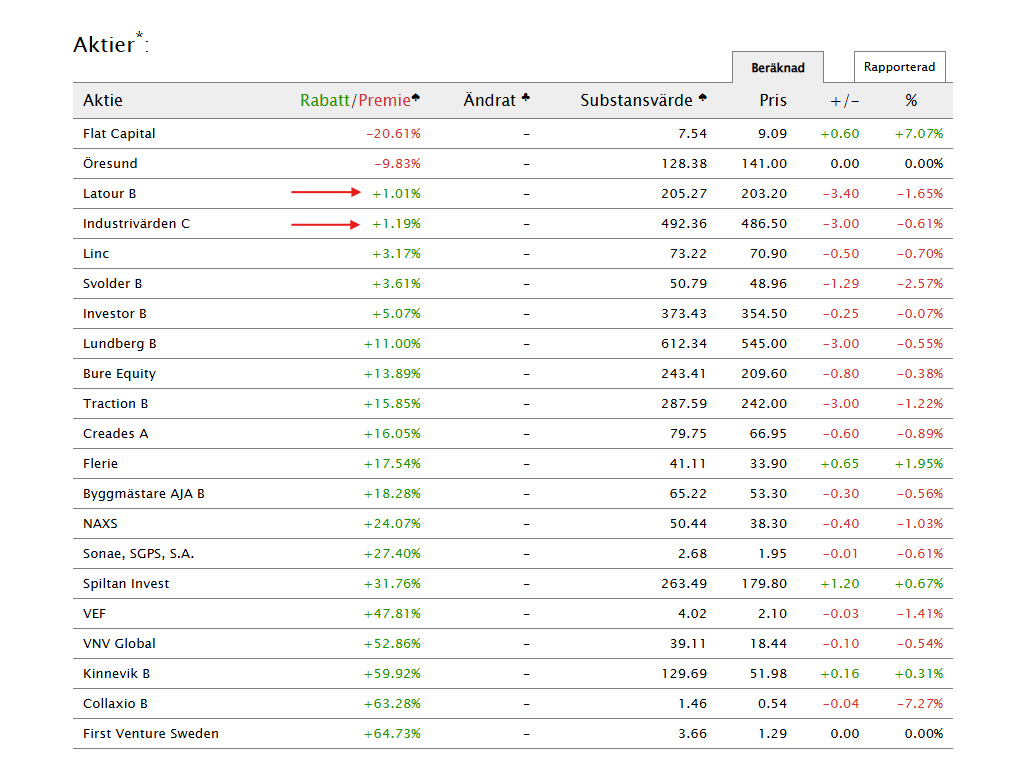Click Spiltan Invest price 179.80
This screenshot has width=1011, height=775.
(764, 584)
